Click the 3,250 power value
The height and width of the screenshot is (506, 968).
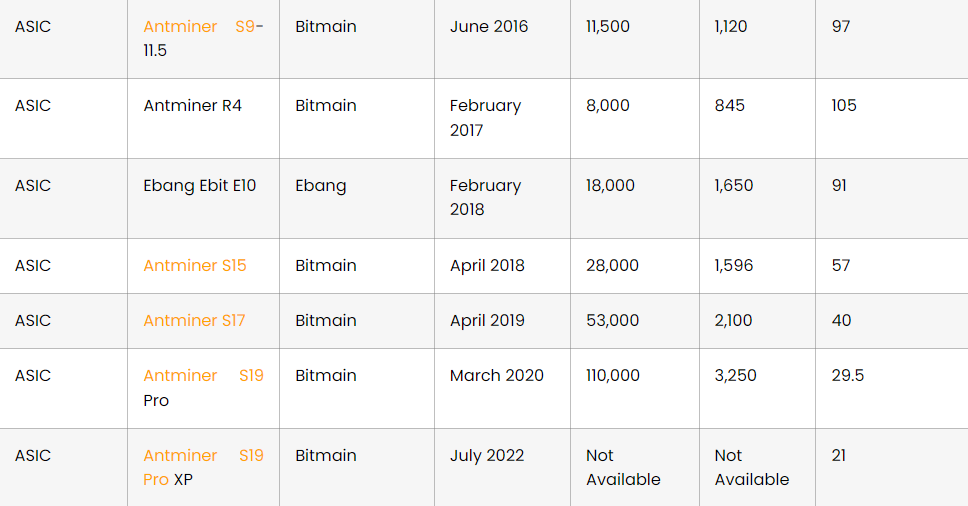coord(735,376)
